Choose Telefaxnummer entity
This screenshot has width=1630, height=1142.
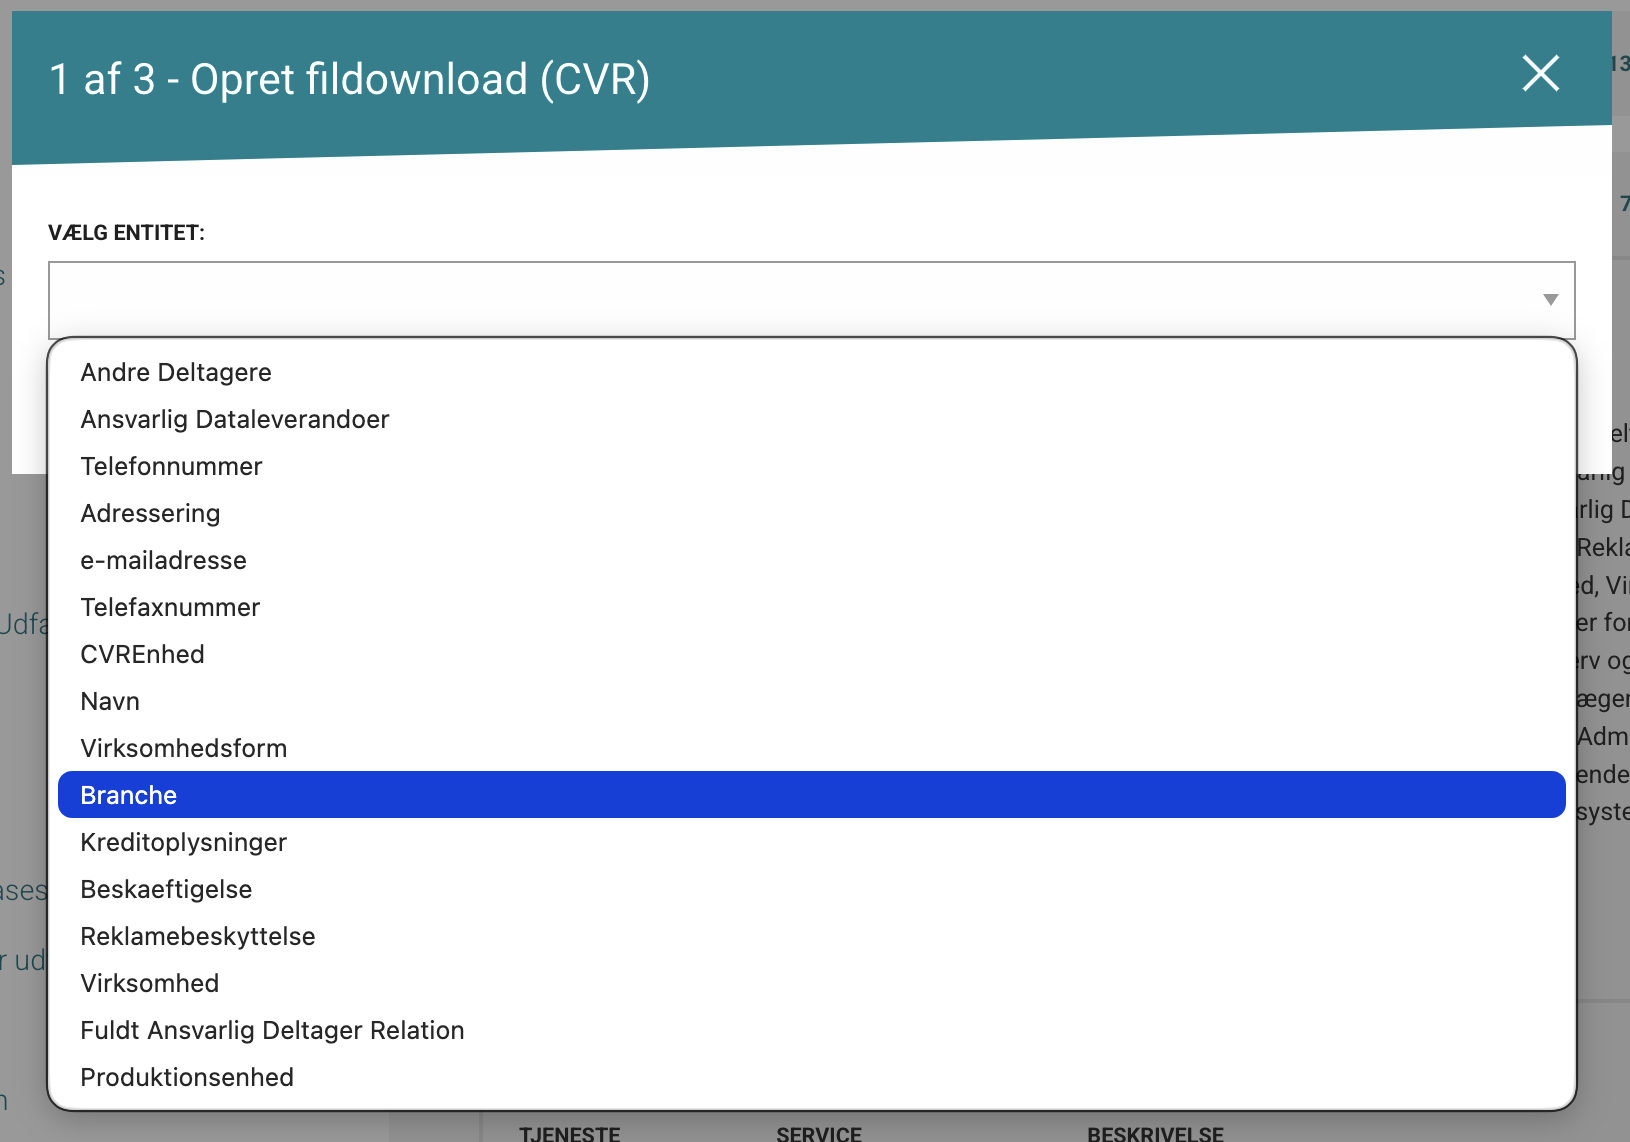tap(170, 607)
